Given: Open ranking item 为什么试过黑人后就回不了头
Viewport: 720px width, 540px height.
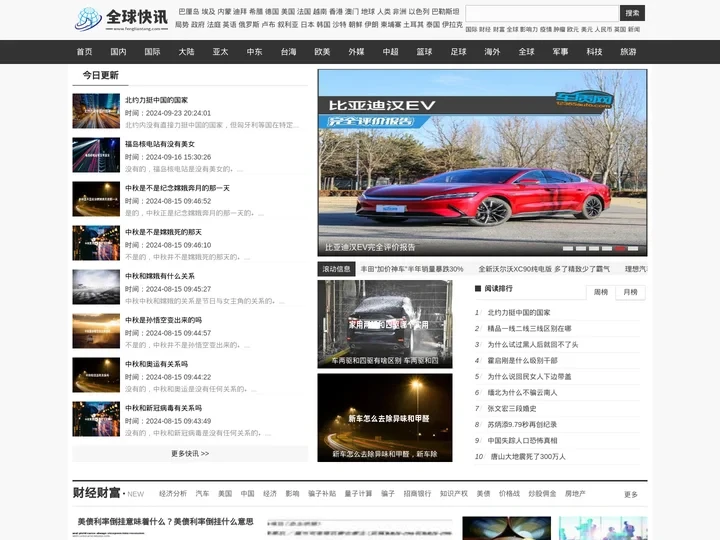Looking at the screenshot, I should [533, 345].
